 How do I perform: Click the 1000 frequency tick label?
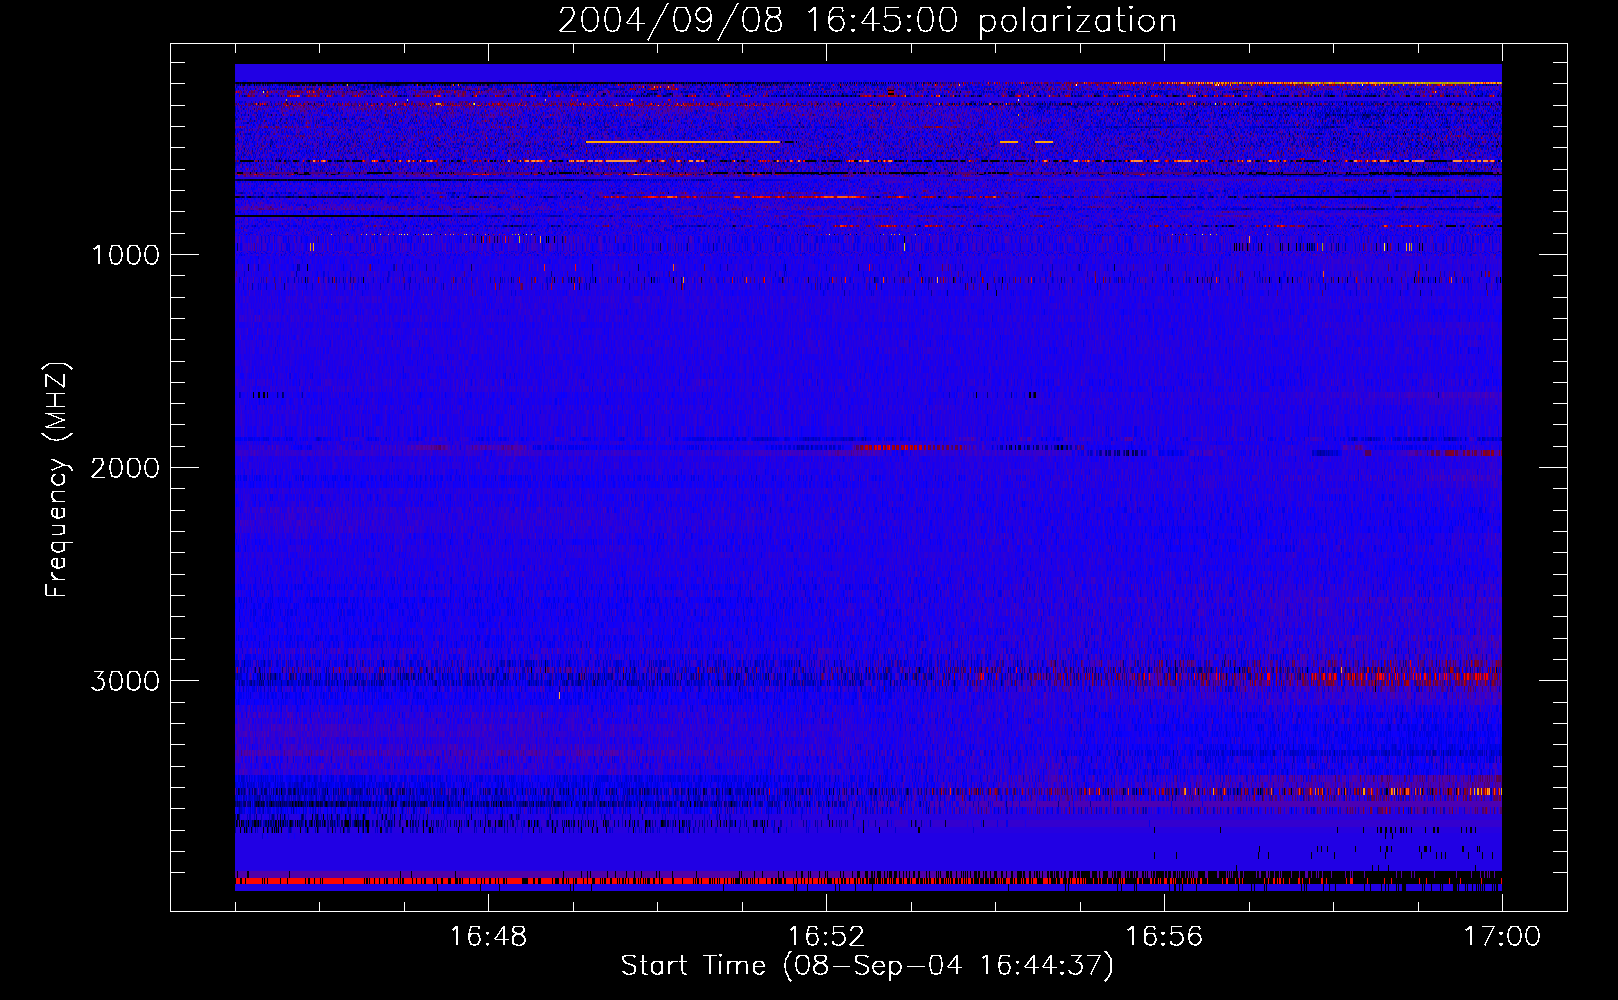pos(125,255)
